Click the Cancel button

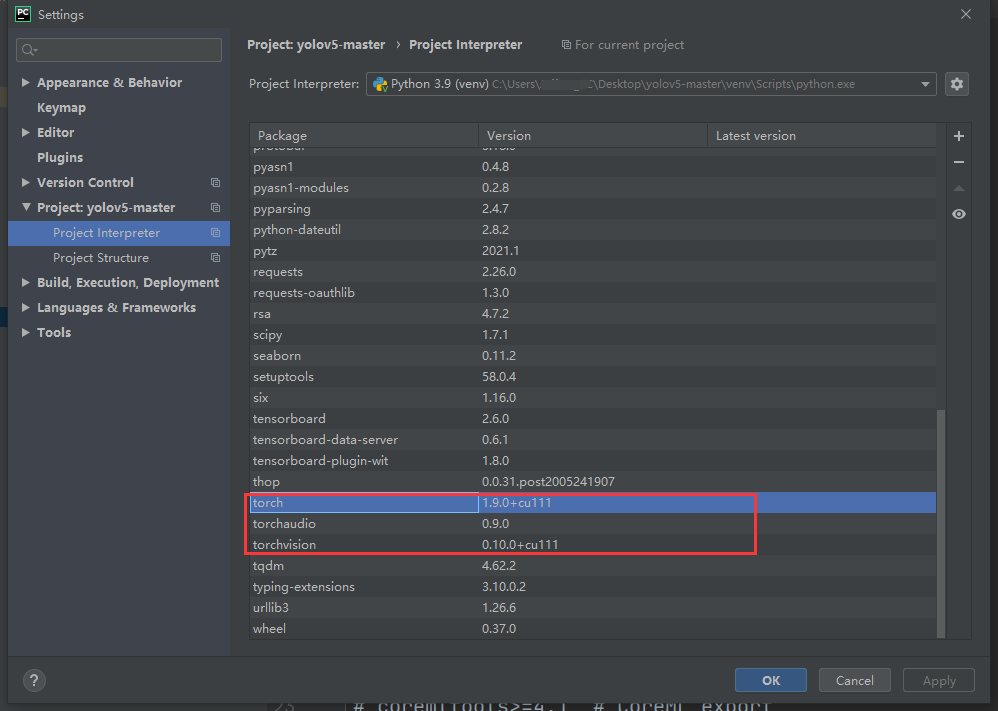854,680
